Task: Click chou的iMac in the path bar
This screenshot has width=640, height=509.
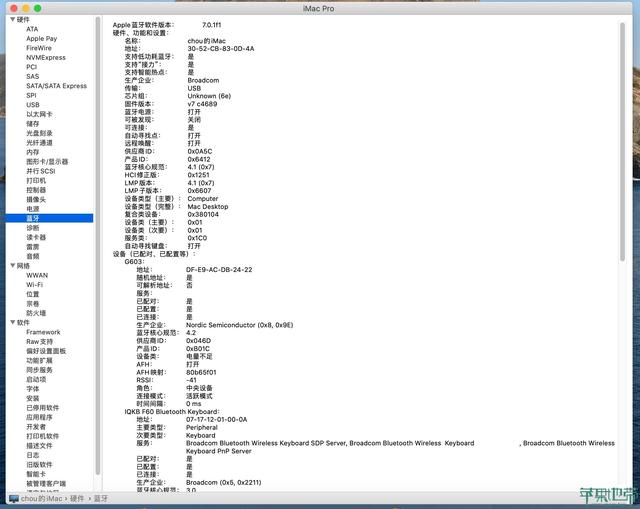Action: point(42,498)
